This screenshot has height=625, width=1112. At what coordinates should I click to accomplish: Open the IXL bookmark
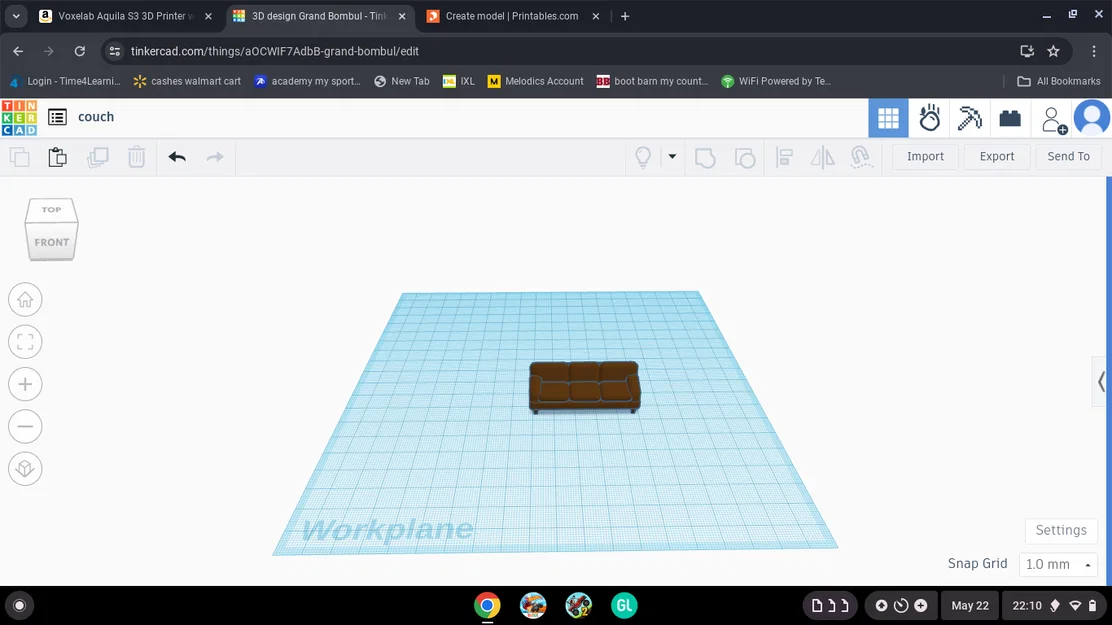tap(459, 82)
